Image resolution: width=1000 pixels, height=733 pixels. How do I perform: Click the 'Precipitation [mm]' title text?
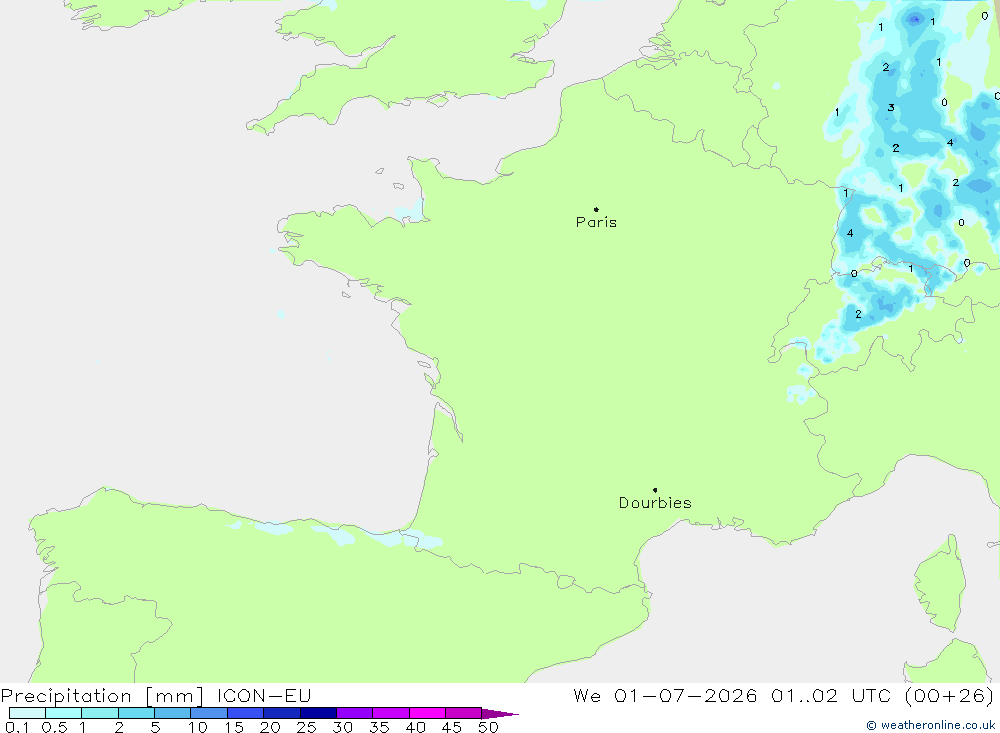pyautogui.click(x=102, y=695)
